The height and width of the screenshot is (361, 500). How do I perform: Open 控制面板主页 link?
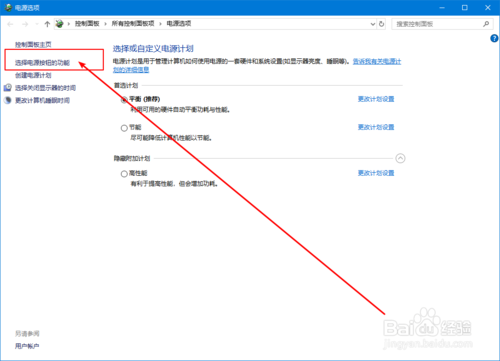pos(33,45)
